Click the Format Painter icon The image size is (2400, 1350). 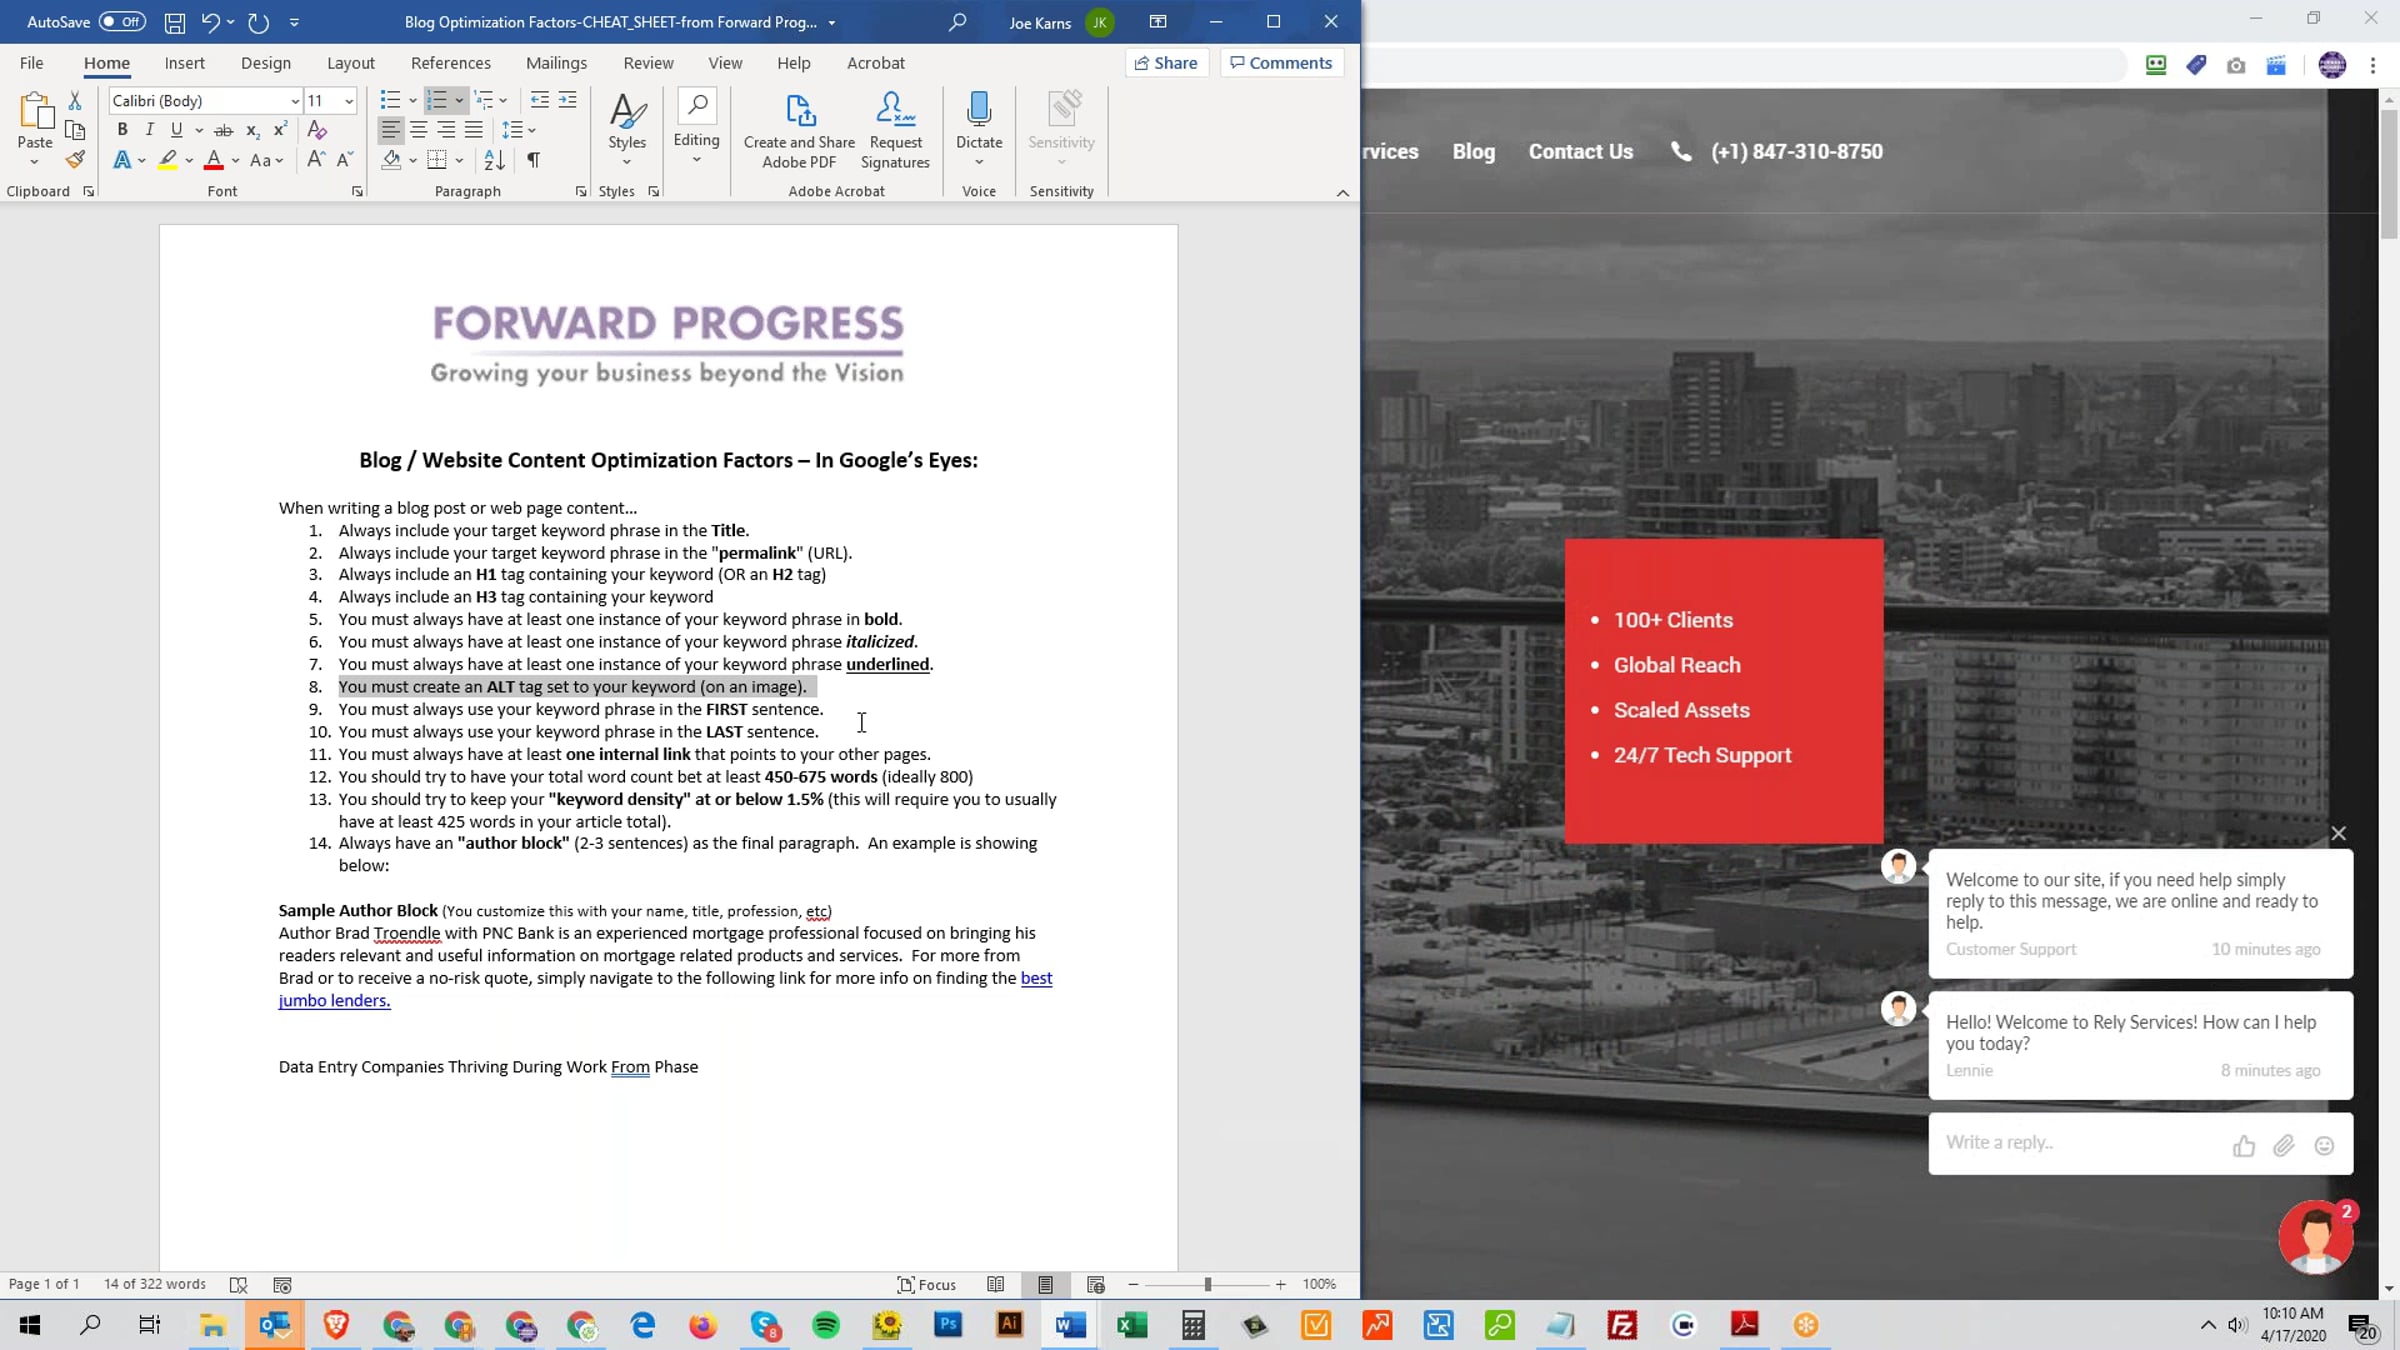coord(75,160)
